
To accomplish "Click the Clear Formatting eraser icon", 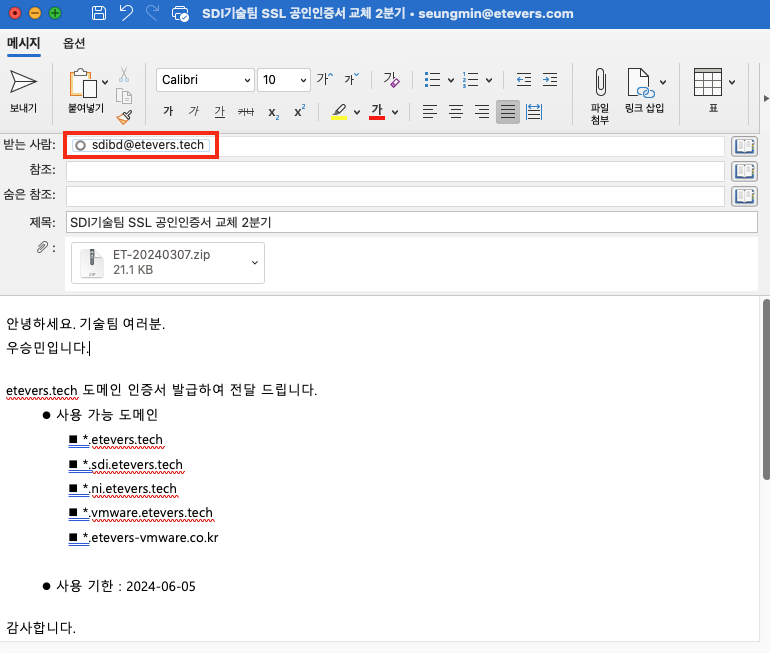I will [391, 80].
